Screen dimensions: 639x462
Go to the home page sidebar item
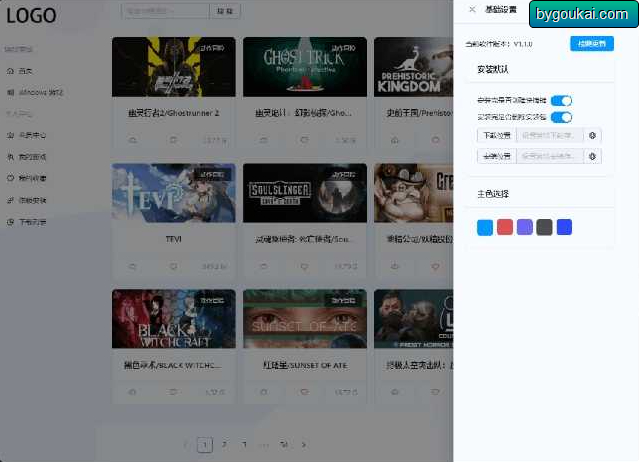pyautogui.click(x=25, y=71)
